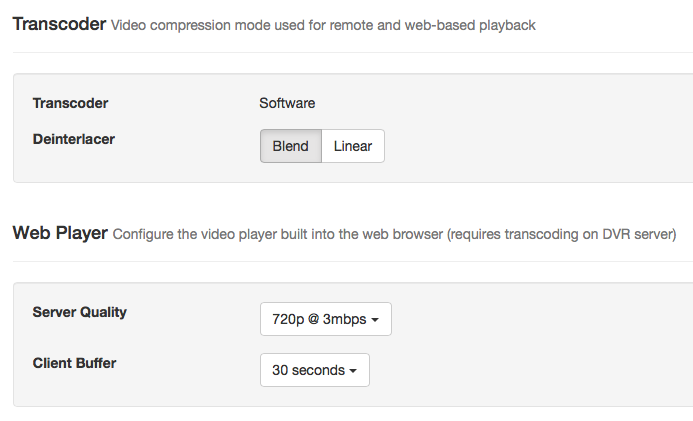The image size is (693, 421).
Task: Click the bold Transcoder field label
Action: (x=70, y=103)
